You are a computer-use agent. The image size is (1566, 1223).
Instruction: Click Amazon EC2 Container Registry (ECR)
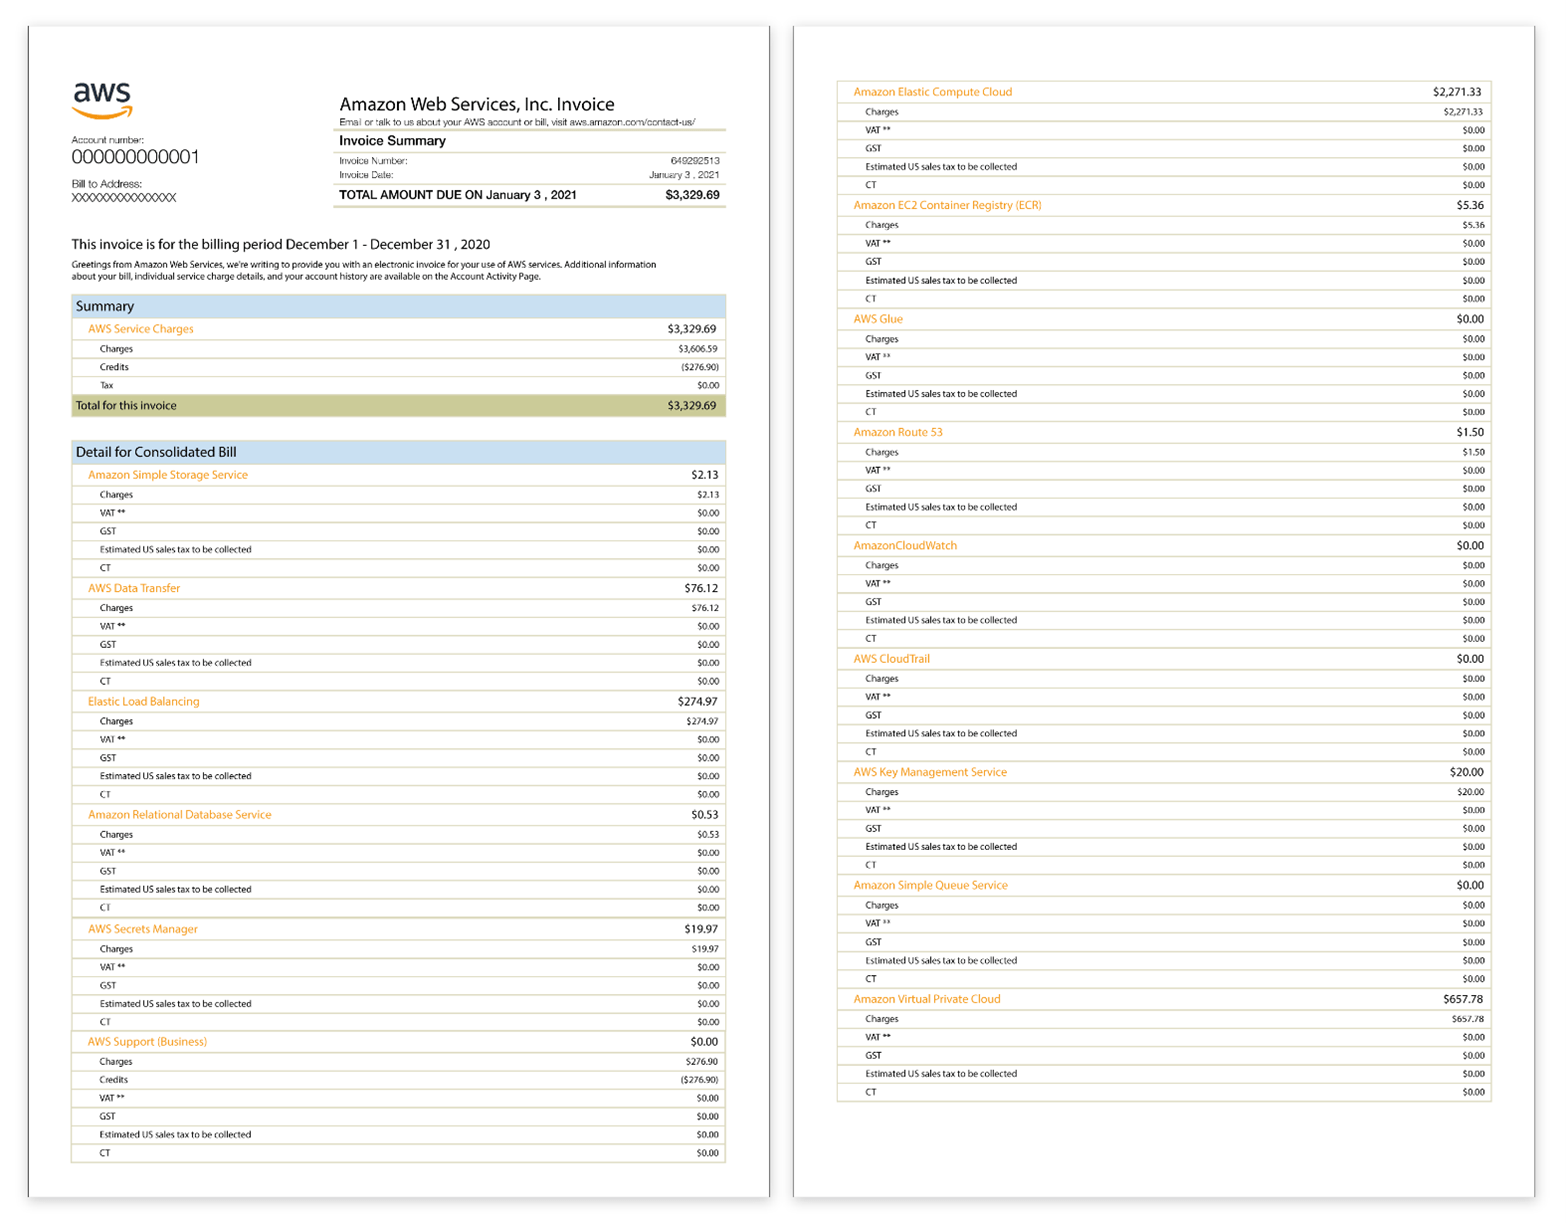click(x=947, y=205)
